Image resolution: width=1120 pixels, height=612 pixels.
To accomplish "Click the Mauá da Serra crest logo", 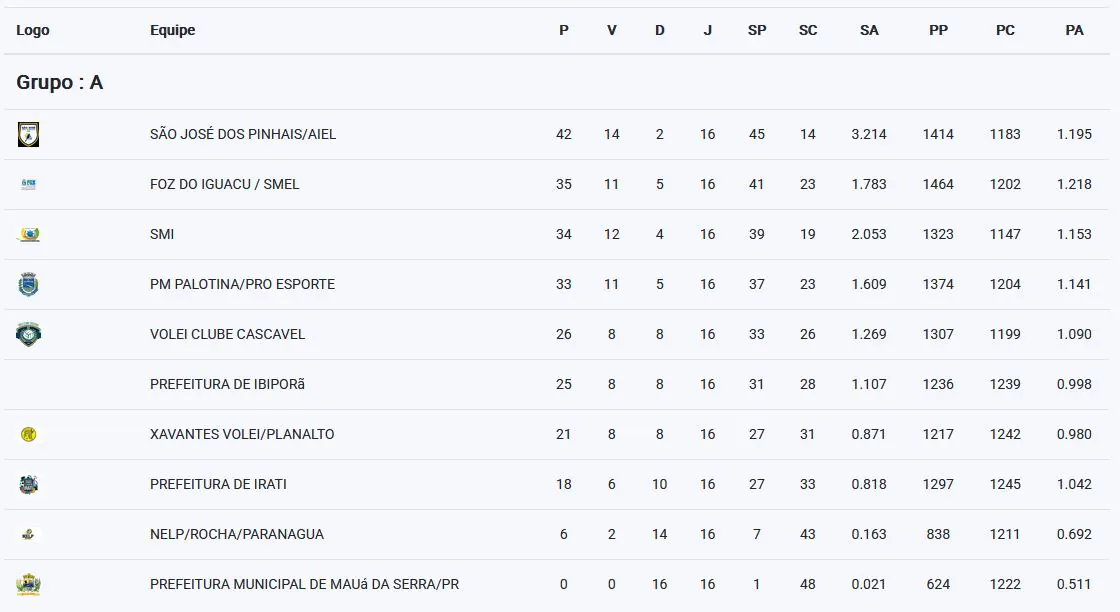I will (29, 584).
